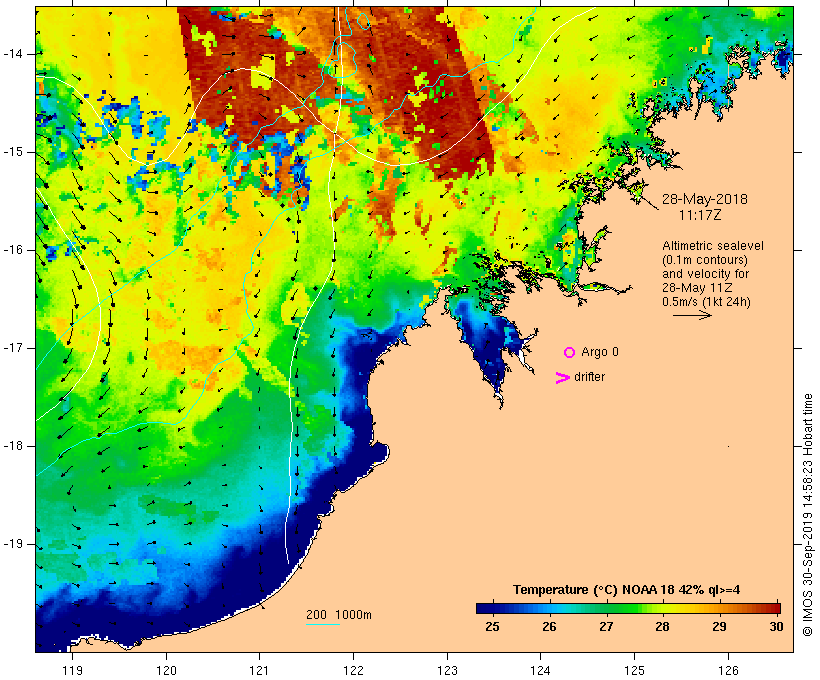Click the dark blue end of color bar
Image resolution: width=820 pixels, height=680 pixels.
click(484, 608)
